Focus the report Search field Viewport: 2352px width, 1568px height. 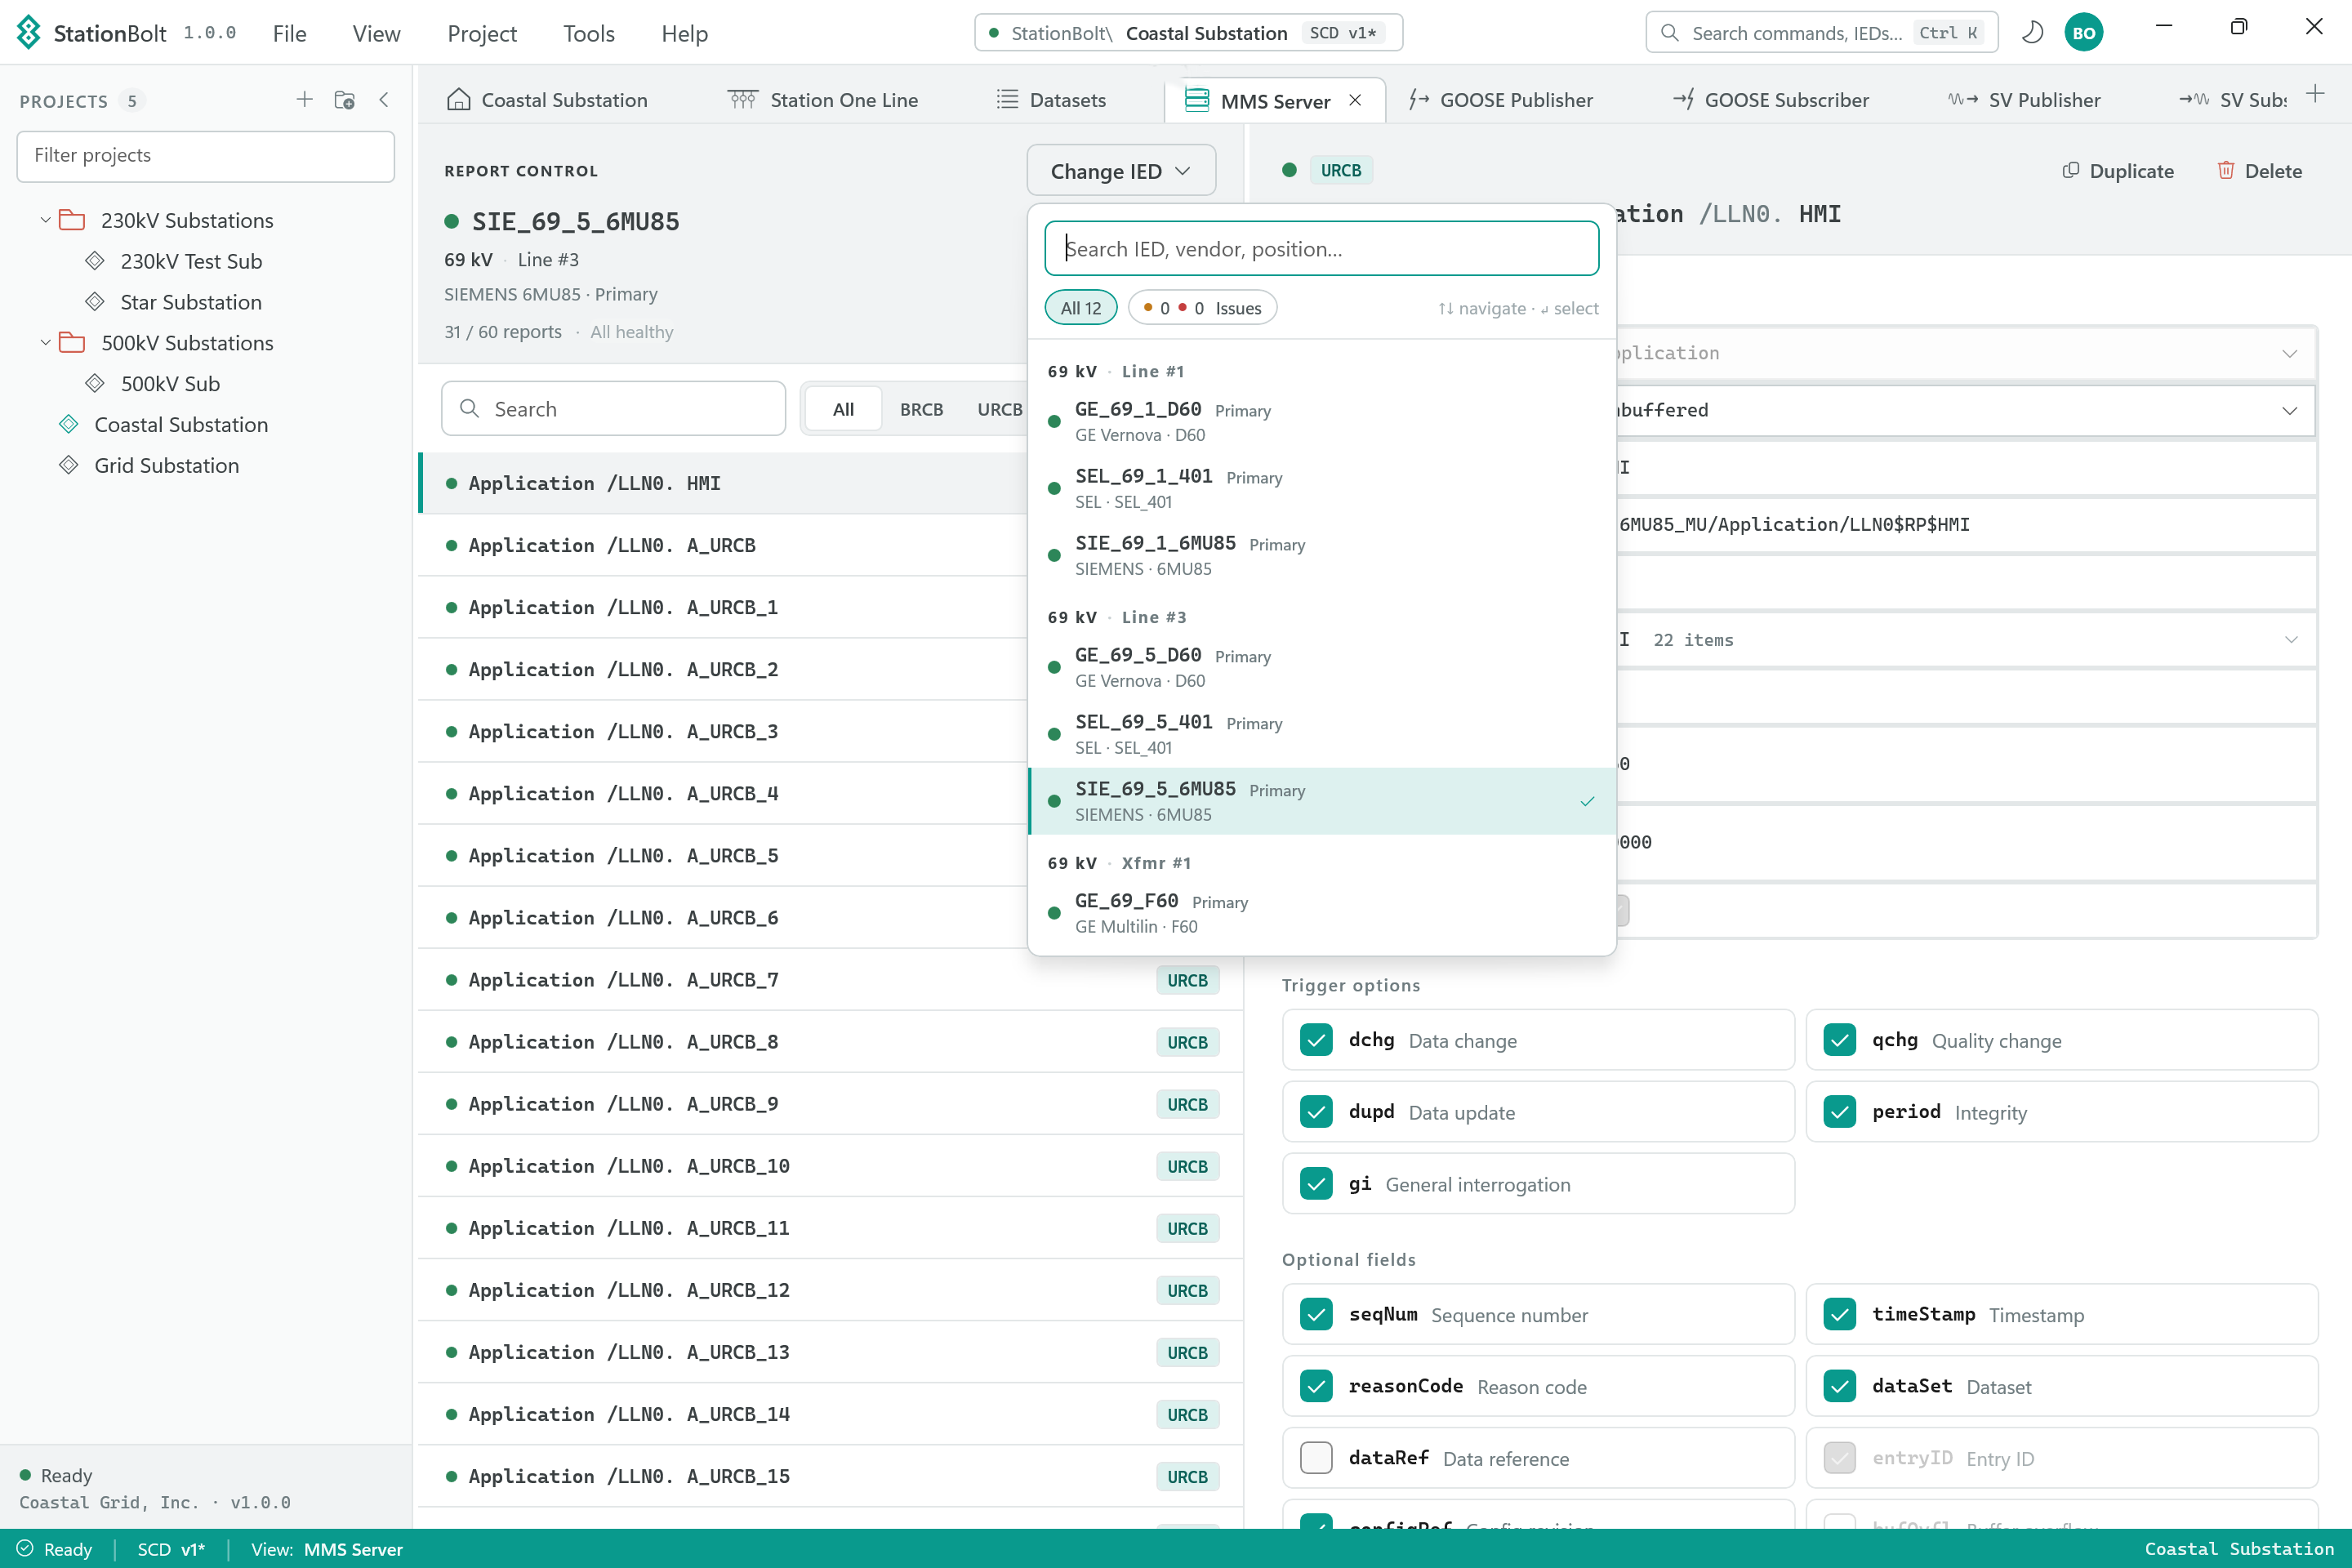pyautogui.click(x=614, y=409)
